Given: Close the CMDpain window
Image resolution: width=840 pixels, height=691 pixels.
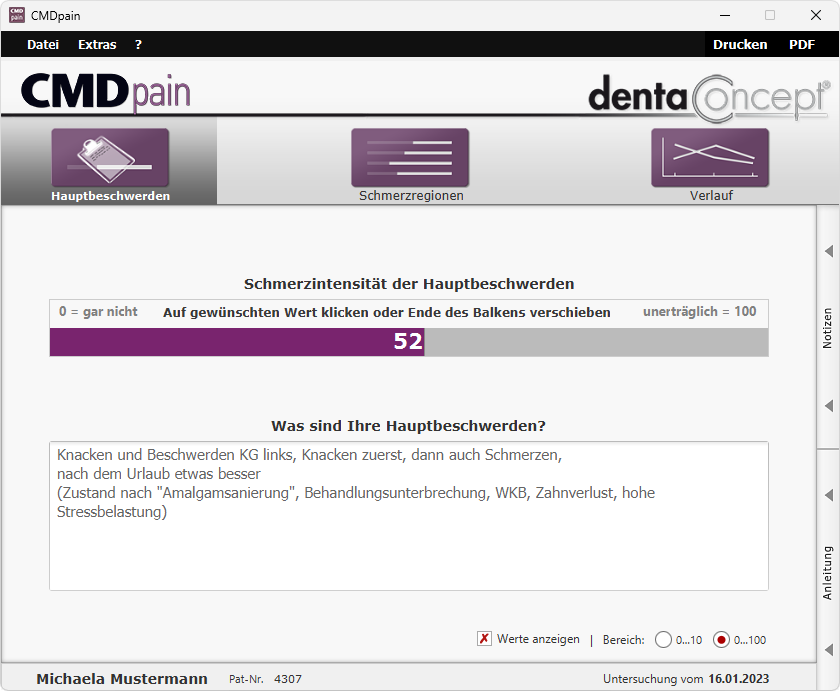Looking at the screenshot, I should [815, 15].
